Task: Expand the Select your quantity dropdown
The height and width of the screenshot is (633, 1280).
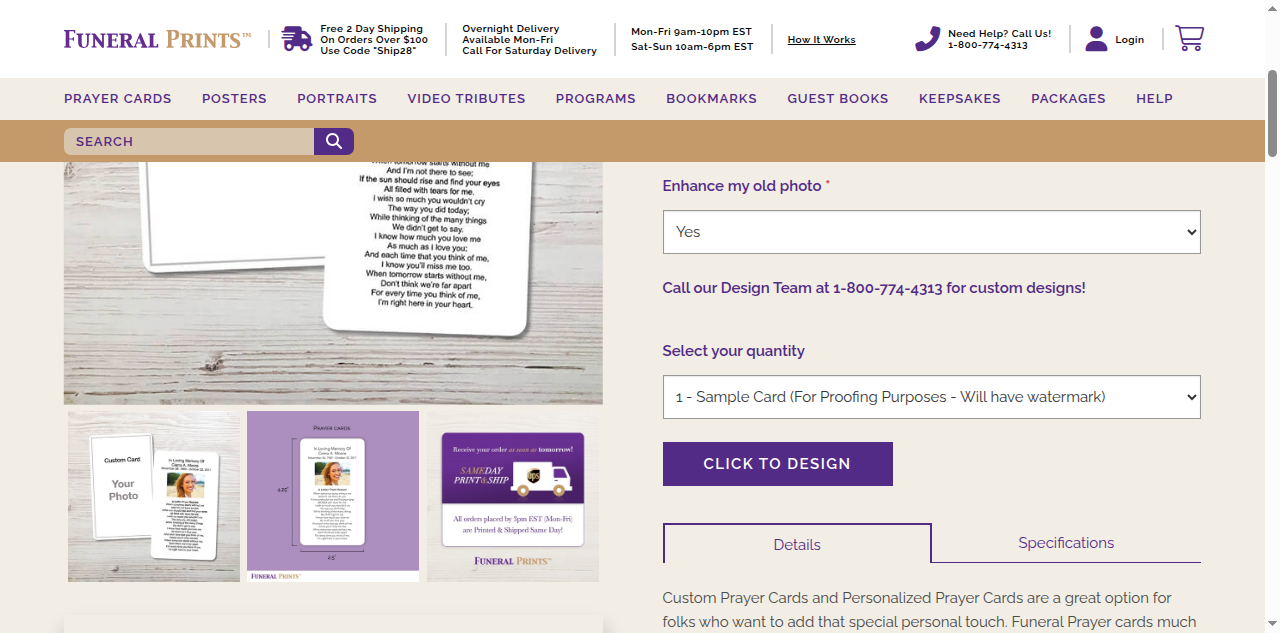Action: click(x=931, y=397)
